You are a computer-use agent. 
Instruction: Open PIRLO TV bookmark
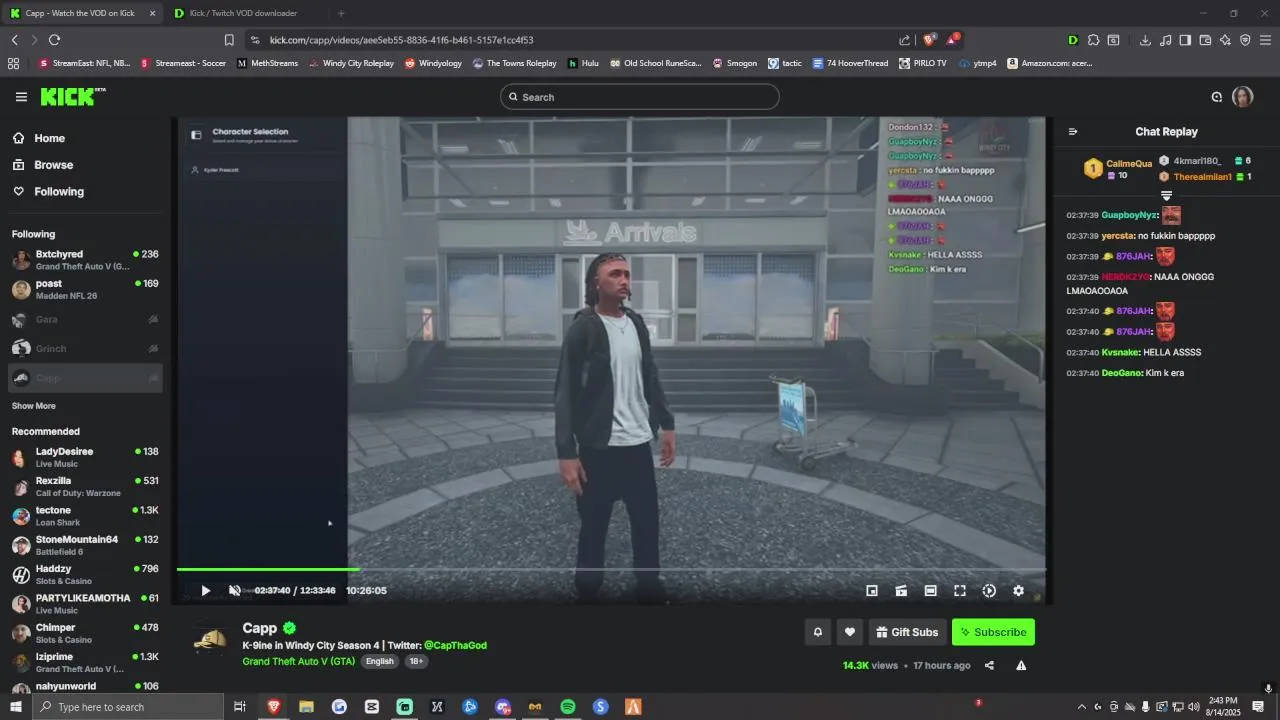click(x=922, y=63)
